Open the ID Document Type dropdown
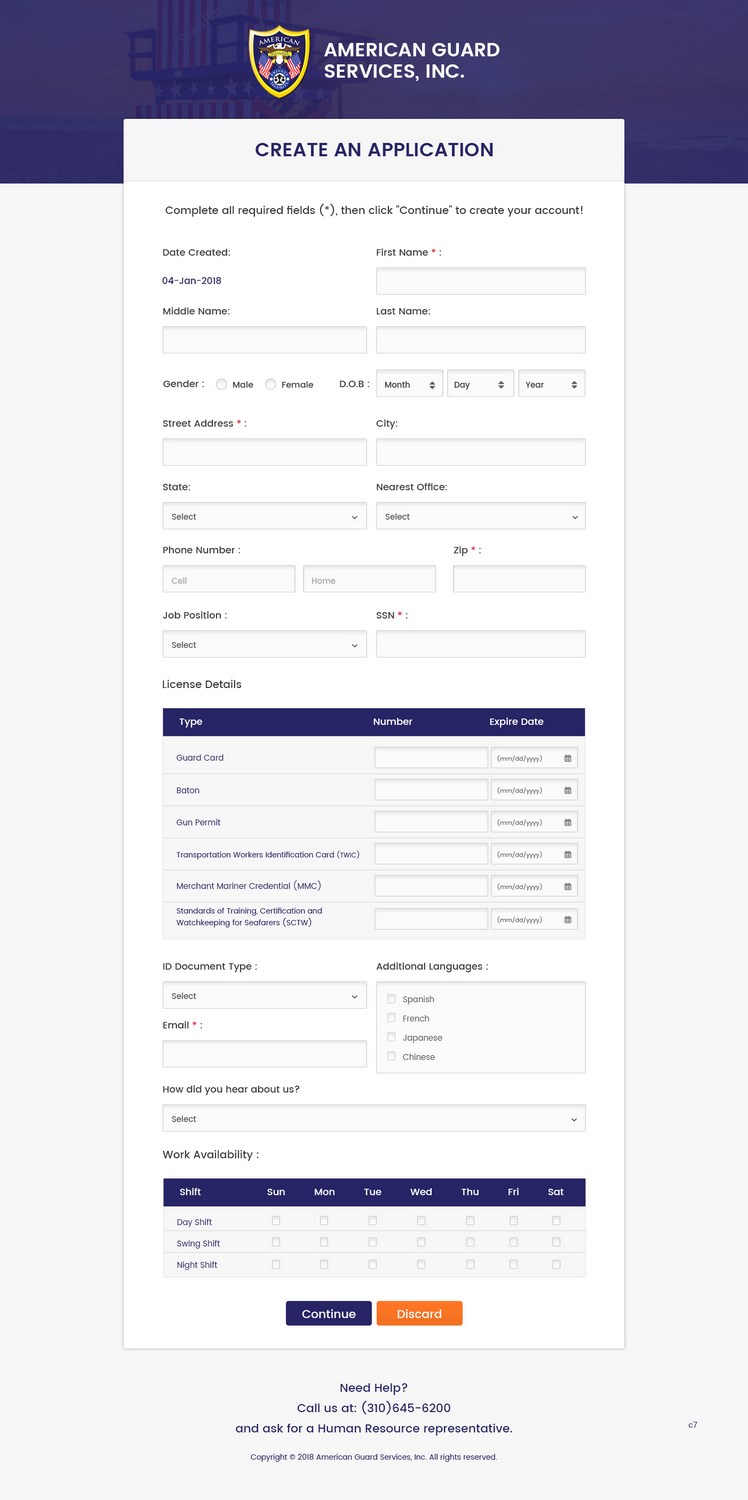 [x=264, y=995]
